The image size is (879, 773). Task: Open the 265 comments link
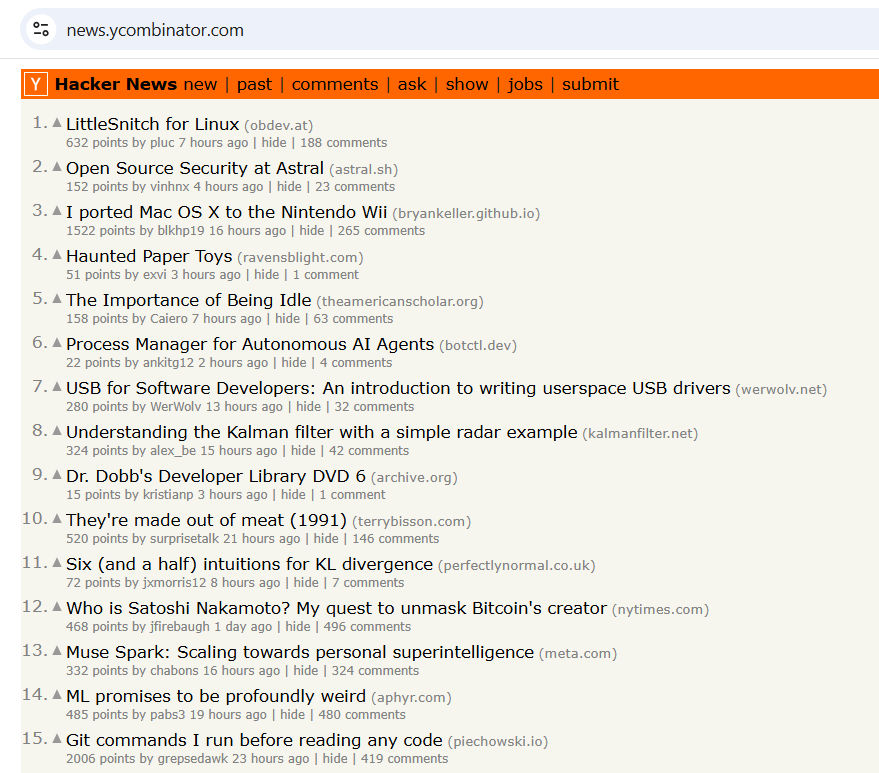tap(381, 230)
